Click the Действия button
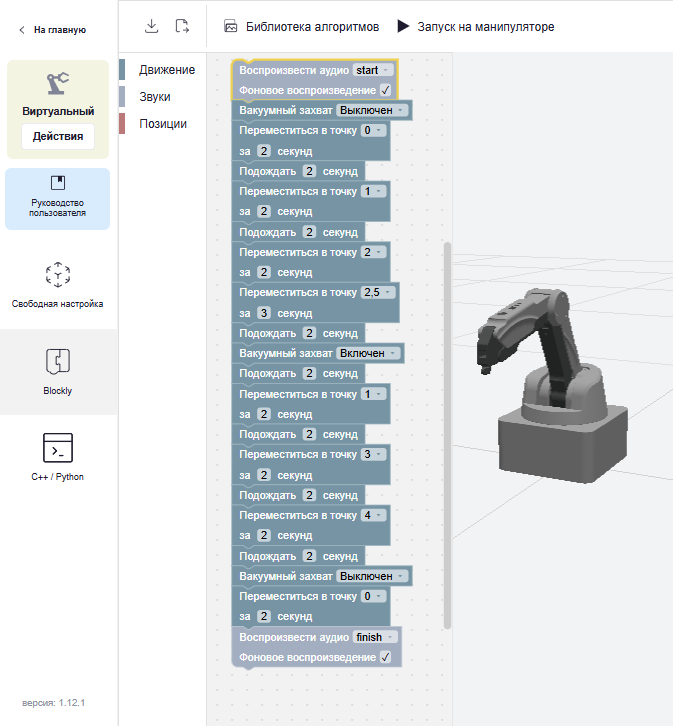 coord(58,137)
